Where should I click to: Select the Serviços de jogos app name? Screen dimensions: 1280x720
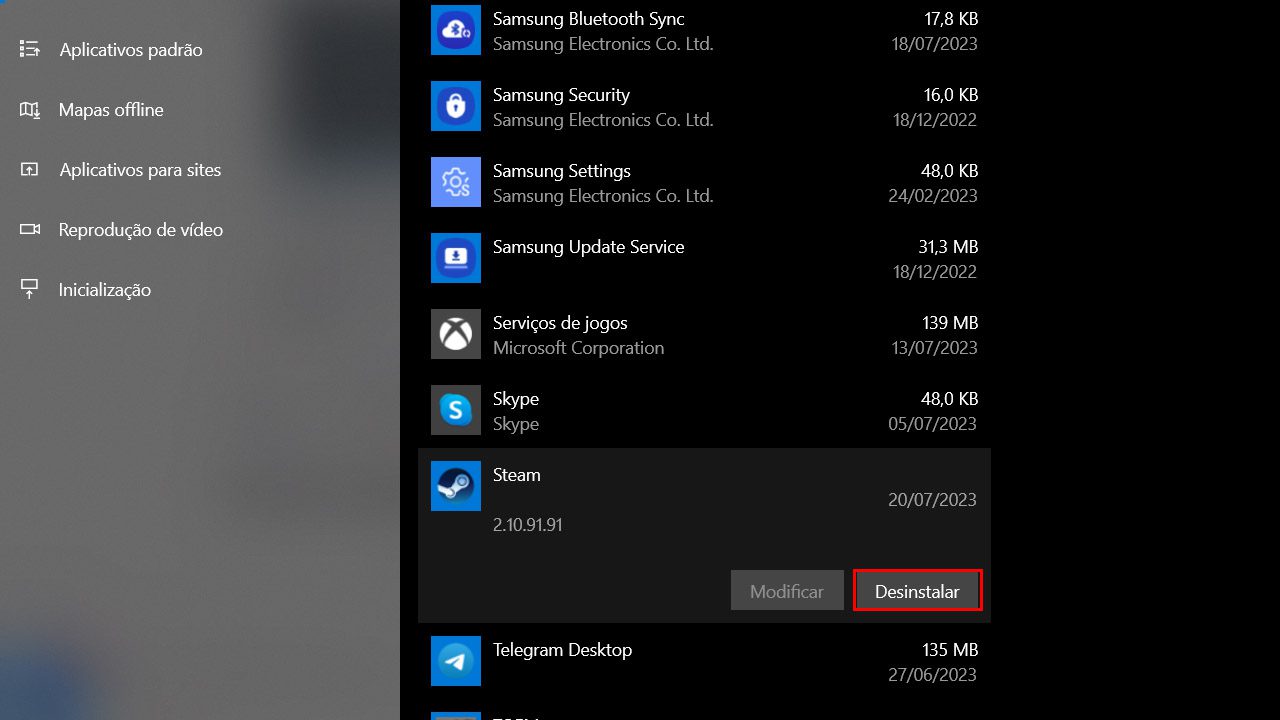coord(560,323)
